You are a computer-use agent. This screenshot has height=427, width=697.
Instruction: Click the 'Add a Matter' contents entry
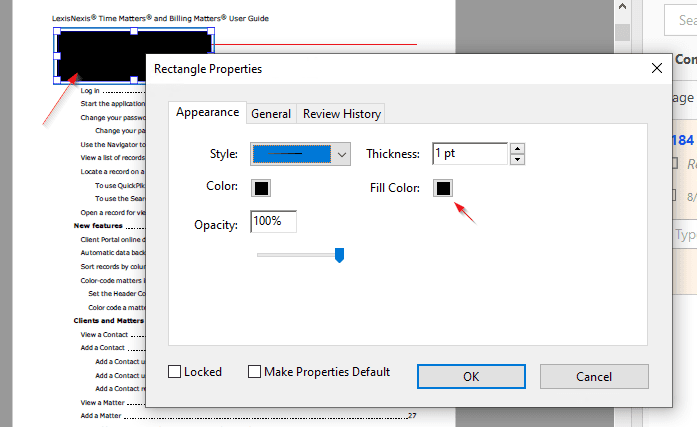click(100, 416)
